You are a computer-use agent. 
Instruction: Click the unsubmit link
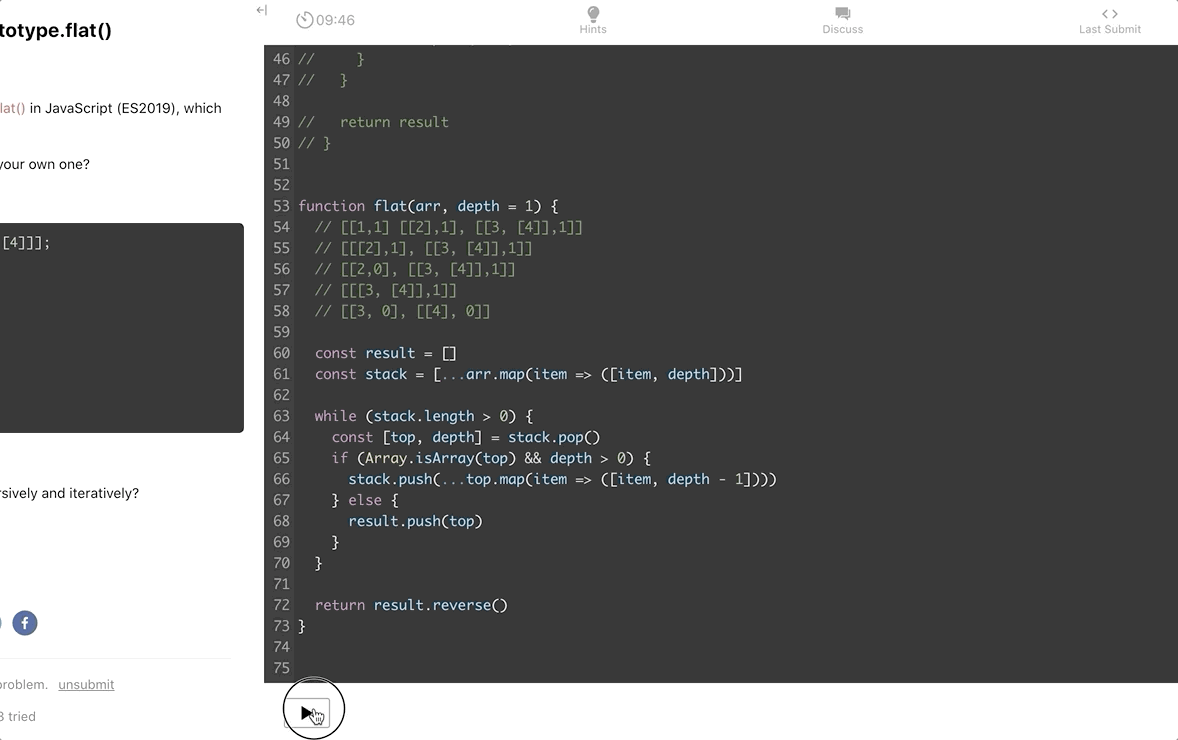click(x=86, y=684)
